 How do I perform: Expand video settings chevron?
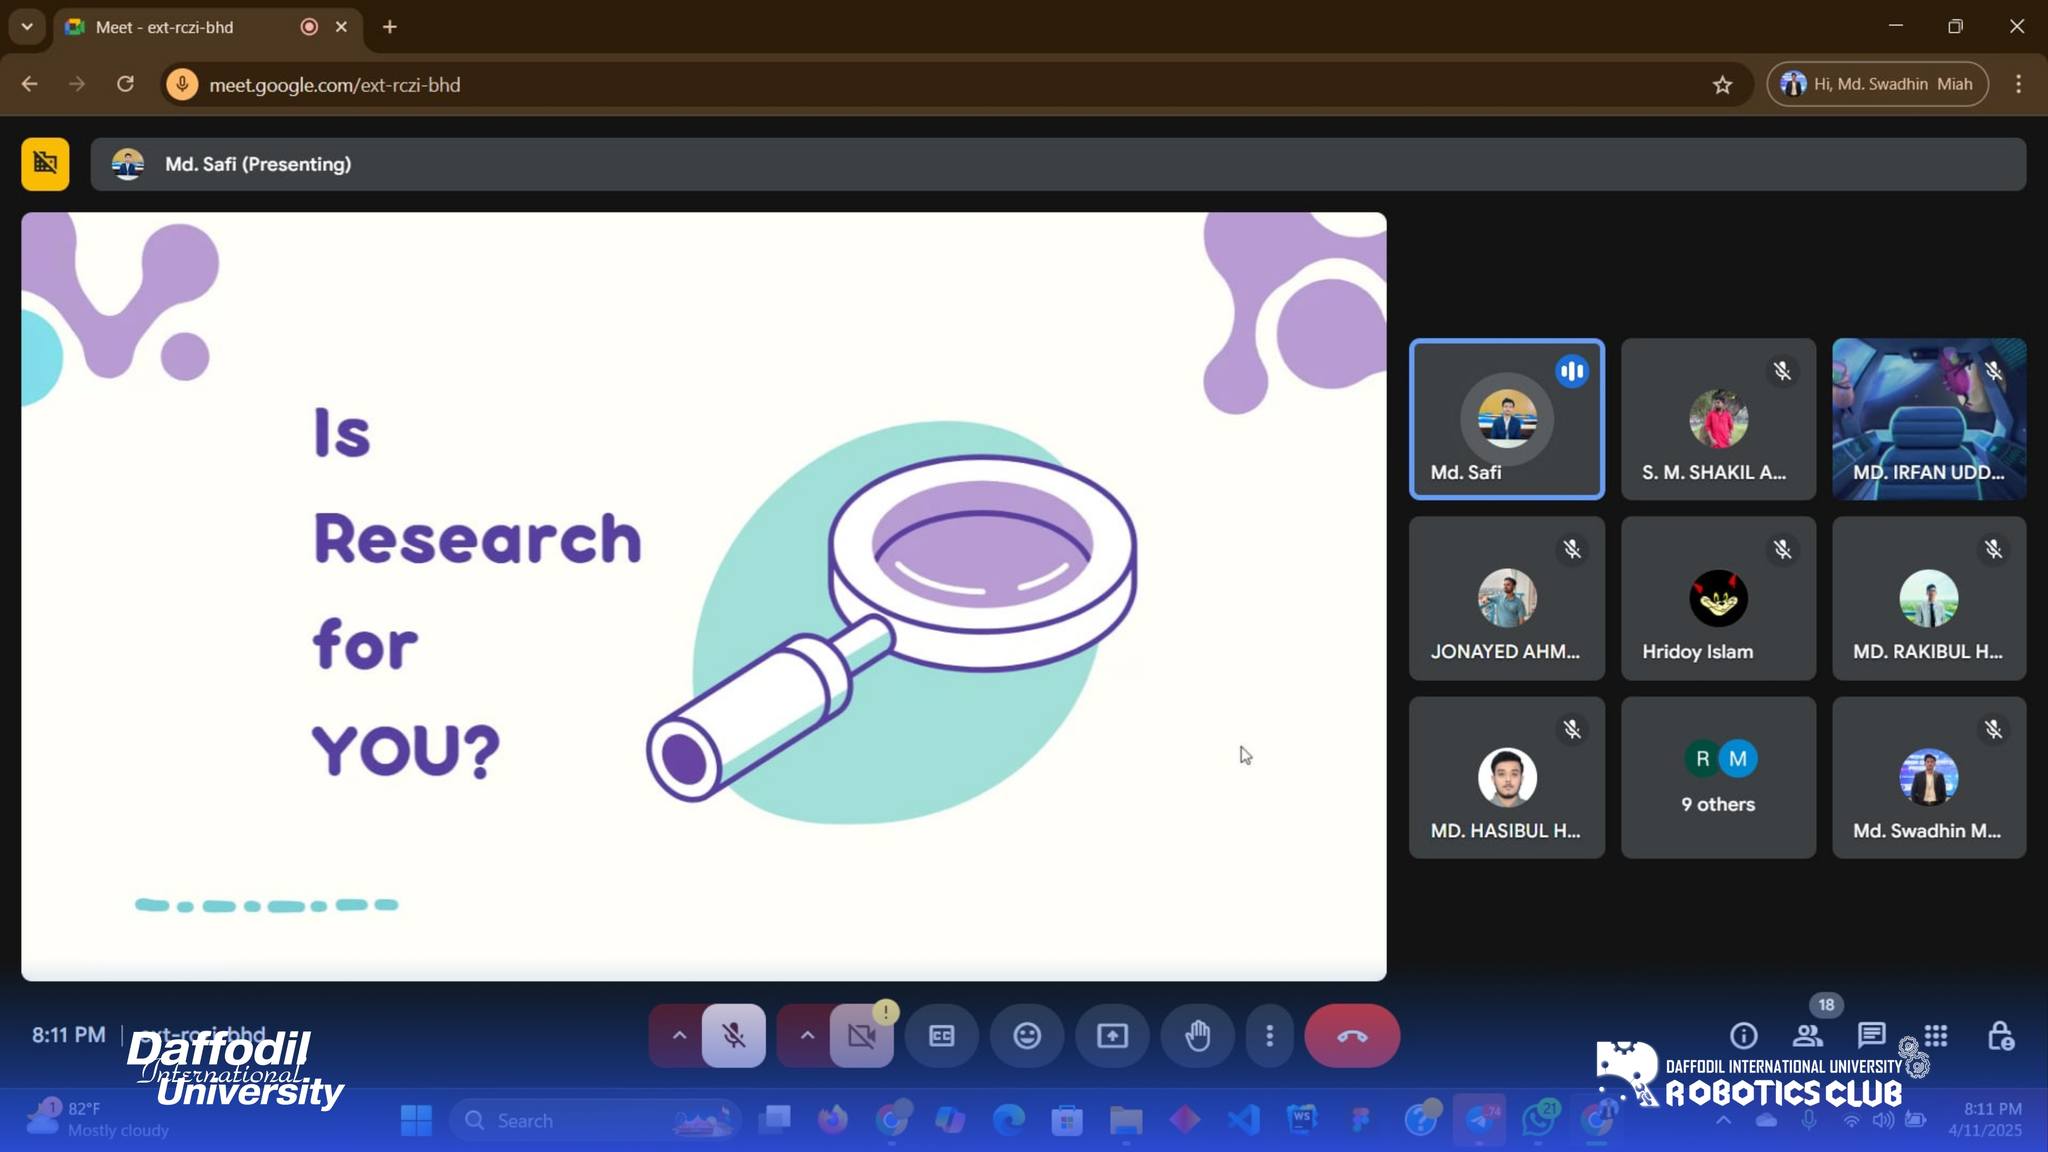pos(807,1036)
